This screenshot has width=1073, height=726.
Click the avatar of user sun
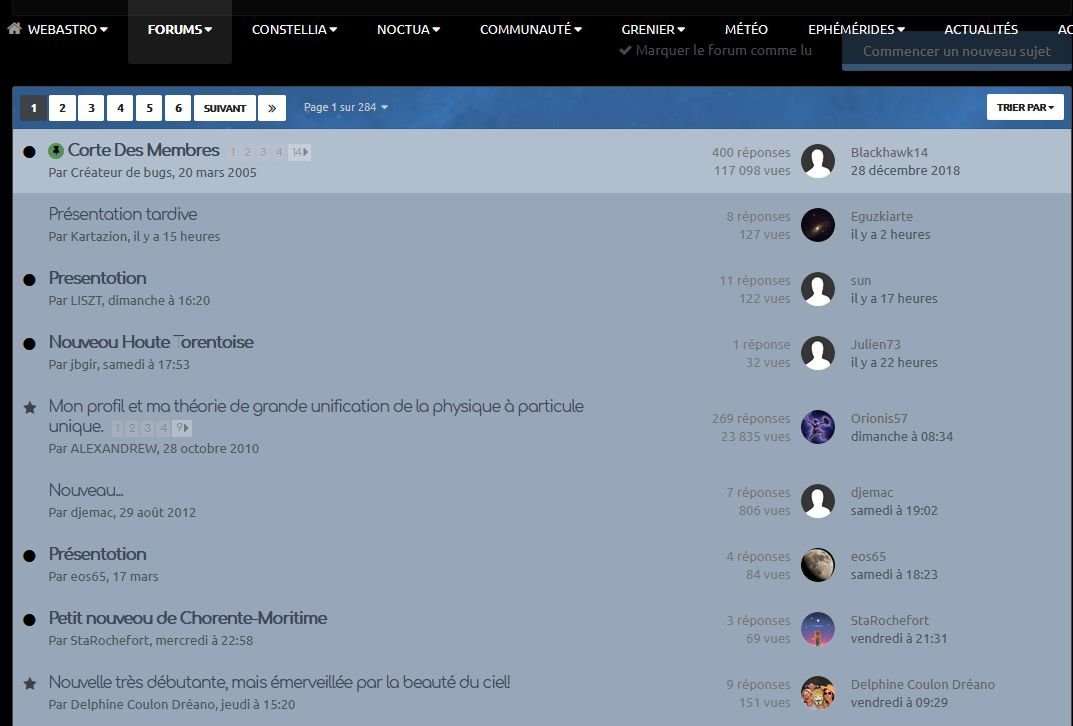tap(818, 289)
